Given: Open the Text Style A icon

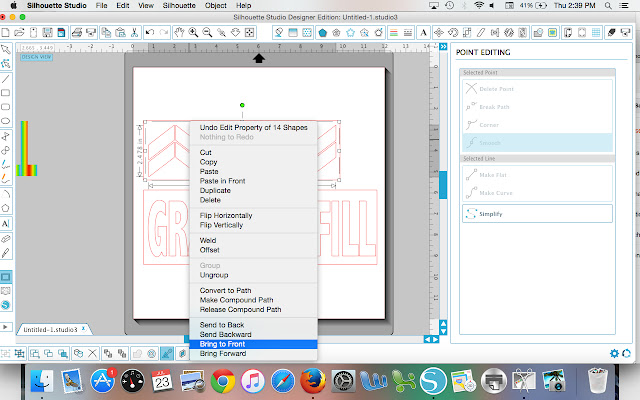Looking at the screenshot, I should 423,33.
